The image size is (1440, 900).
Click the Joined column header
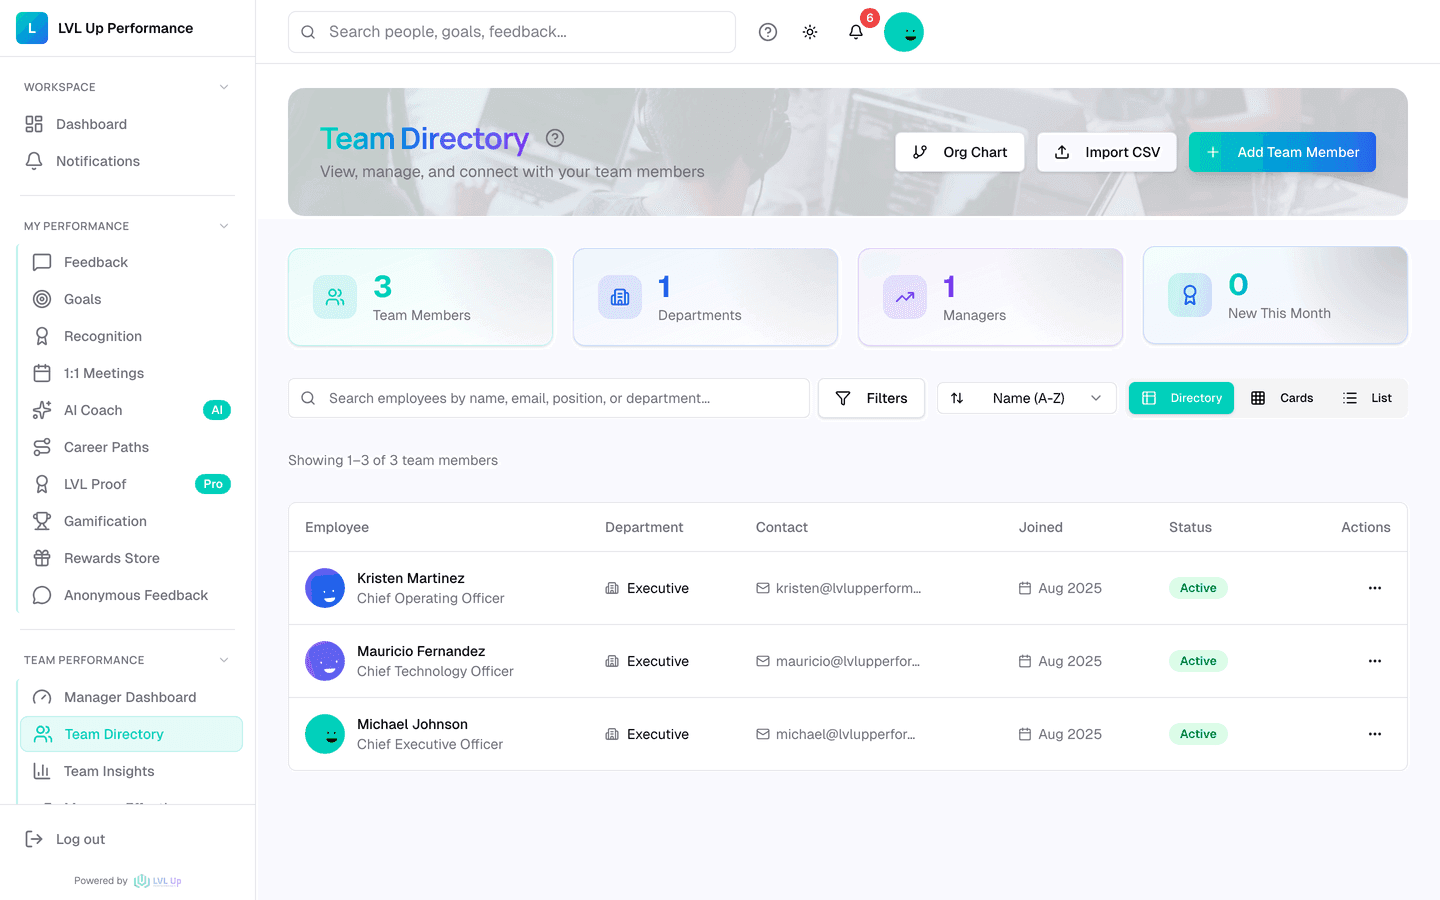[x=1041, y=527]
